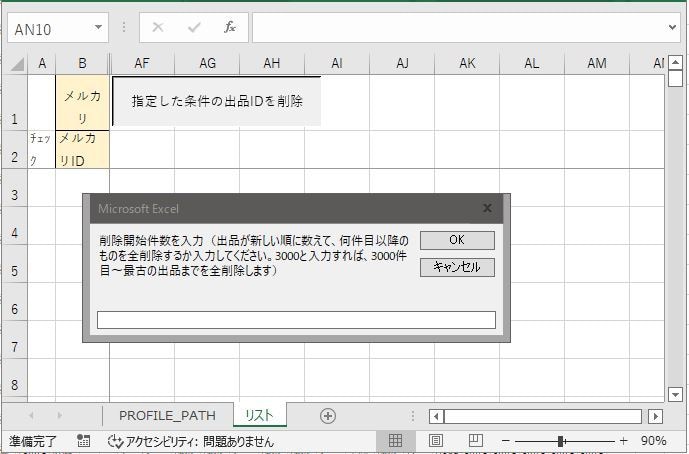
Task: Click the horizontal scrollbar track
Action: [x=543, y=416]
